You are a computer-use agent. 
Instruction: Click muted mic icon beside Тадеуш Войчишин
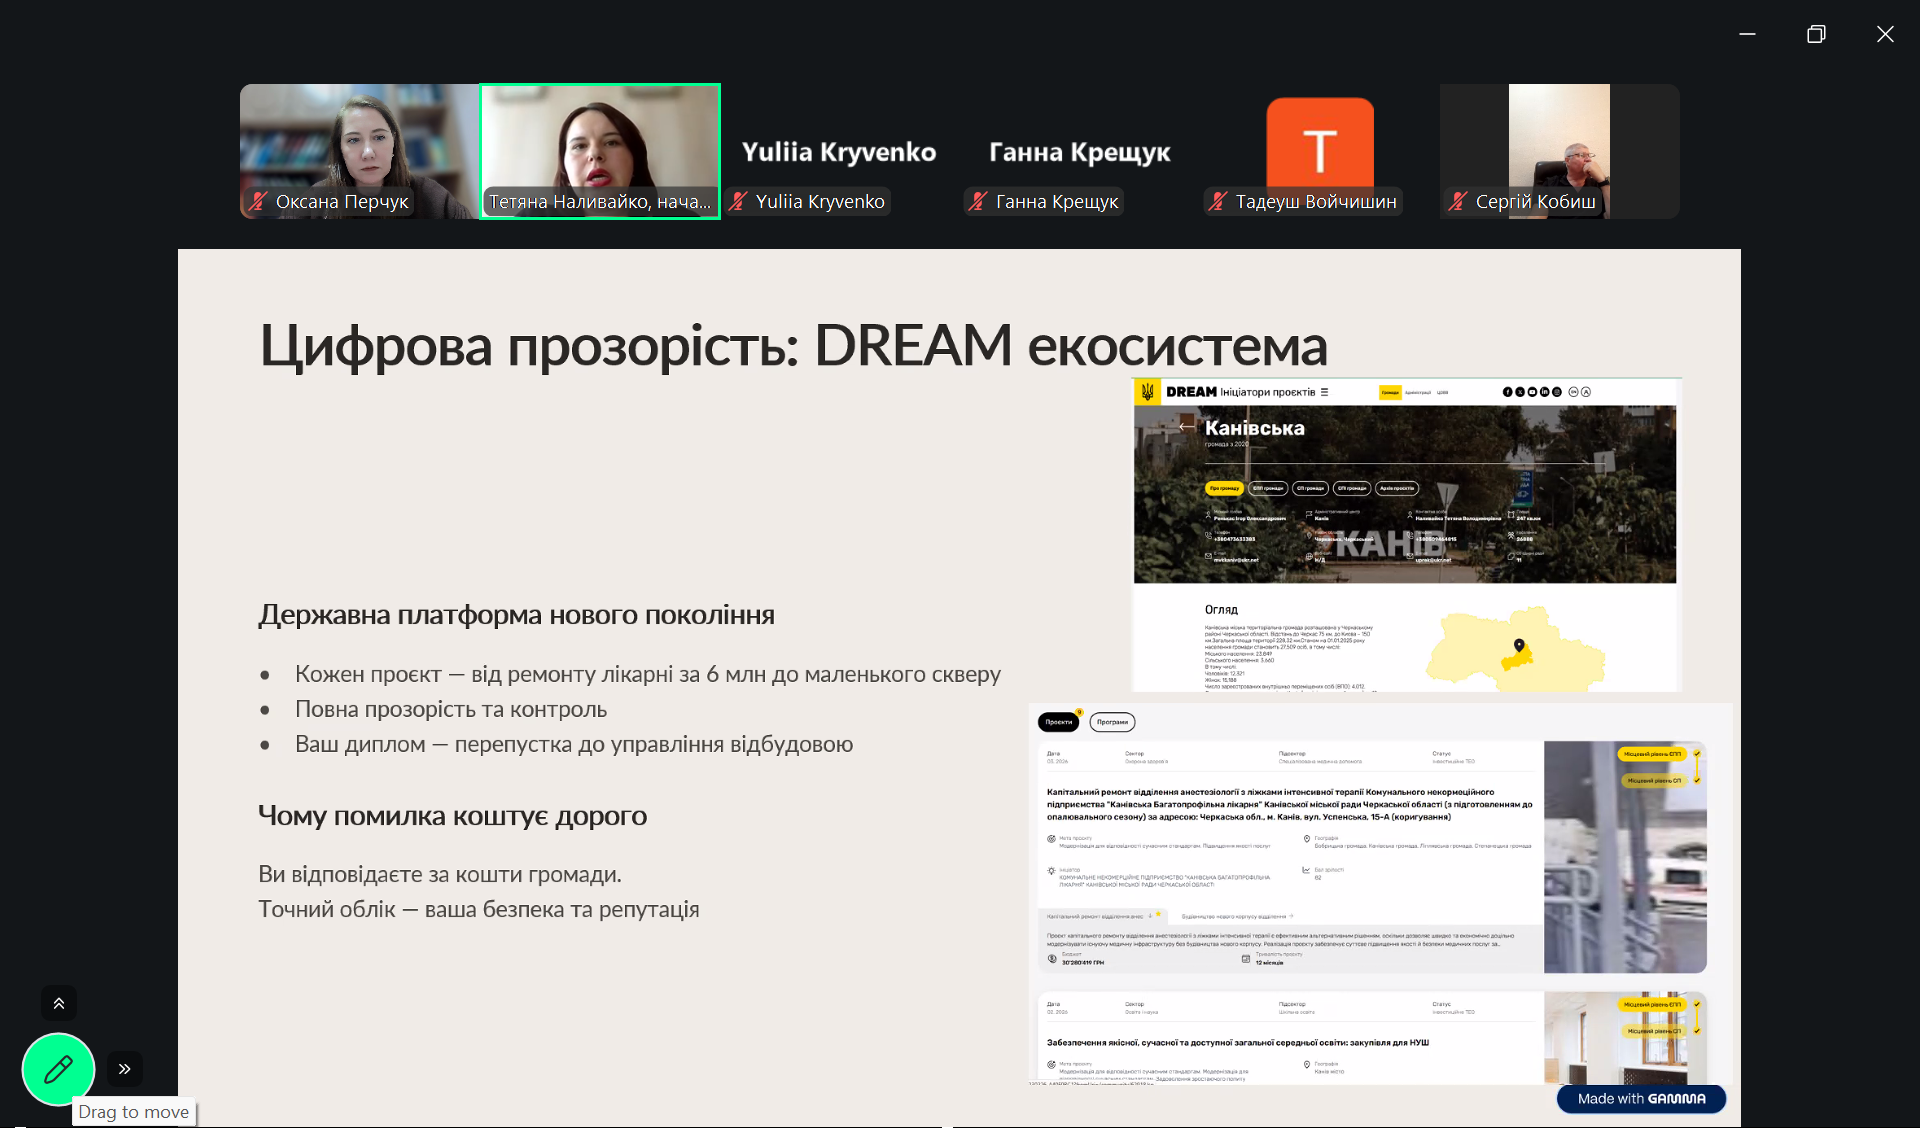(1218, 201)
